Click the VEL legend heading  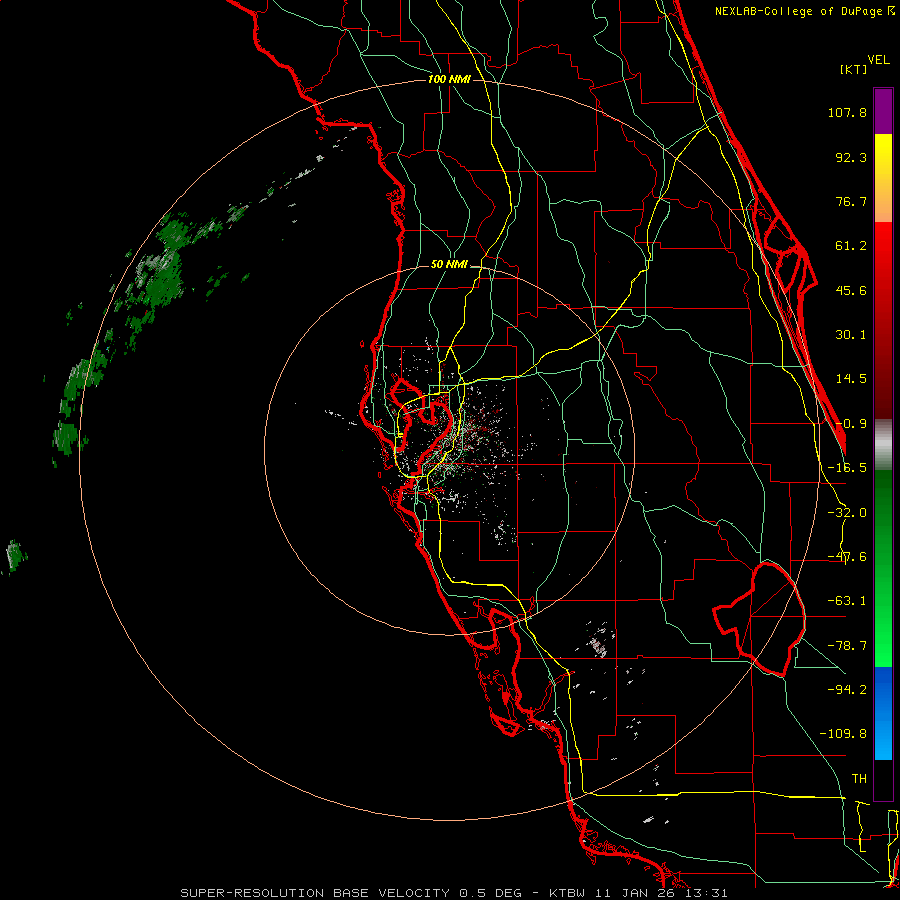point(878,60)
